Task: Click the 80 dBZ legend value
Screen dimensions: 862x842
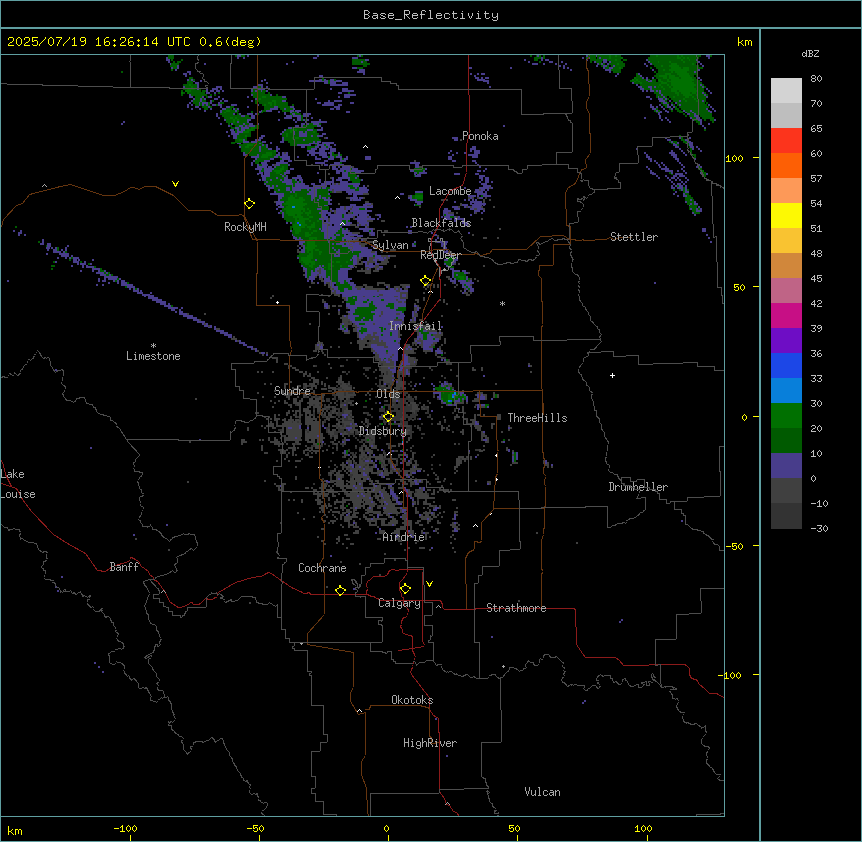Action: click(x=816, y=79)
